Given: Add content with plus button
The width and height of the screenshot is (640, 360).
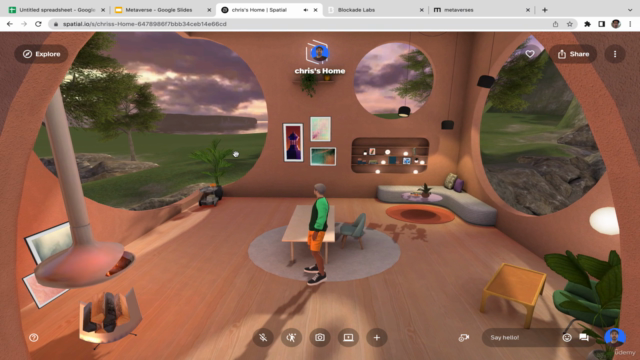Looking at the screenshot, I should click(376, 338).
